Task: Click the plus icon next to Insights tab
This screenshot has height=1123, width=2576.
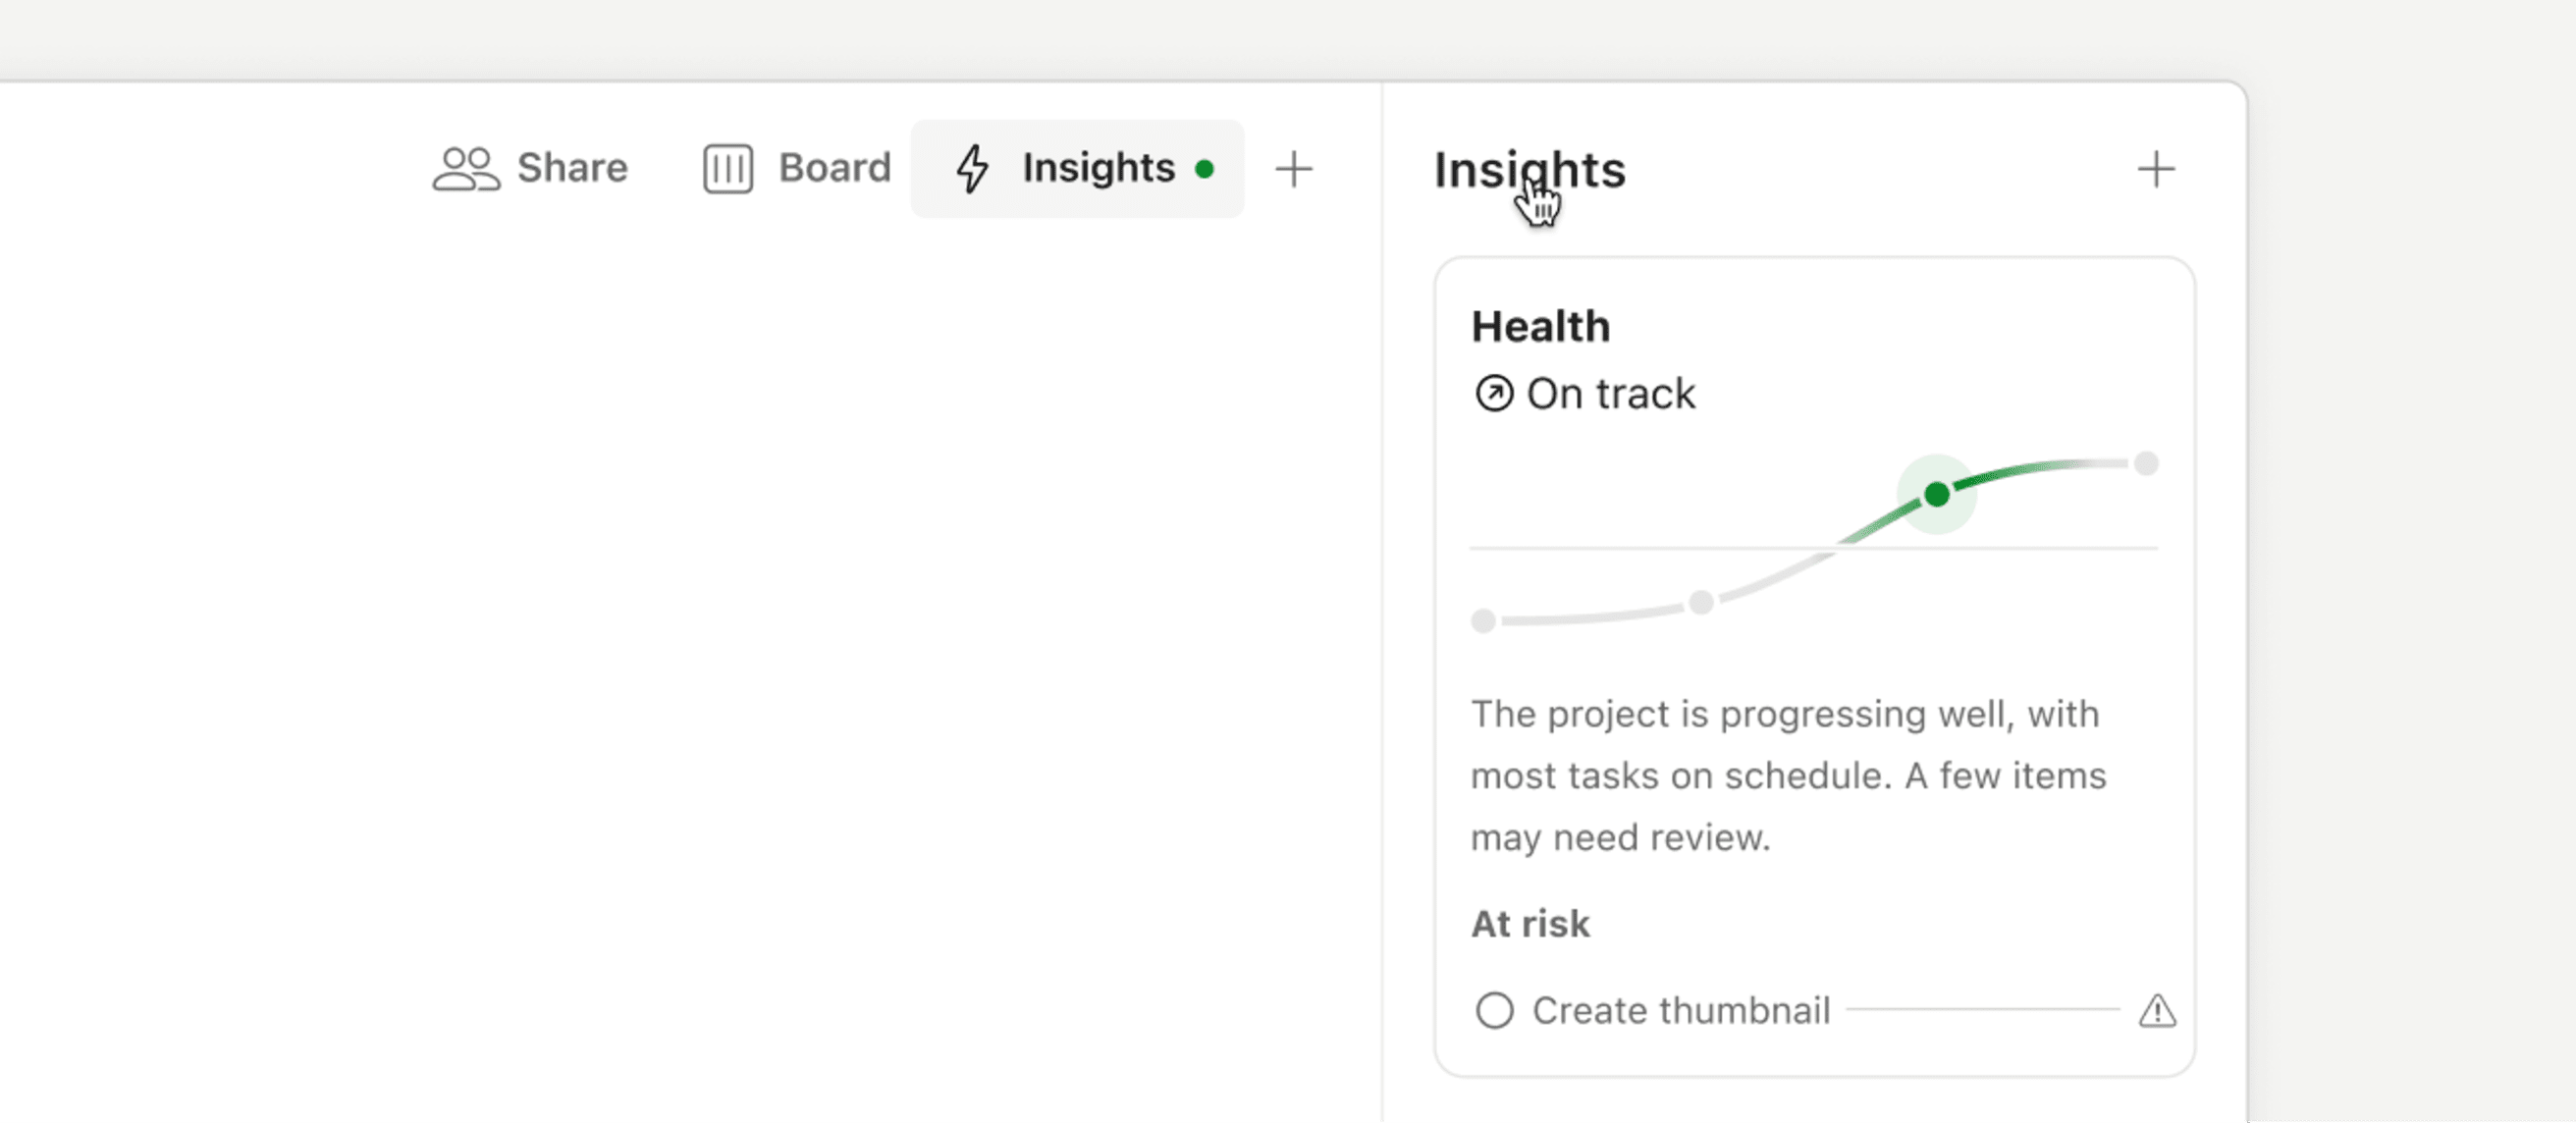Action: pos(1293,168)
